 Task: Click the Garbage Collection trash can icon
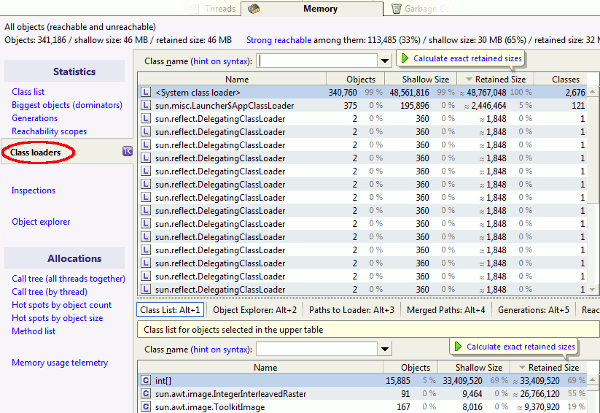click(x=396, y=8)
